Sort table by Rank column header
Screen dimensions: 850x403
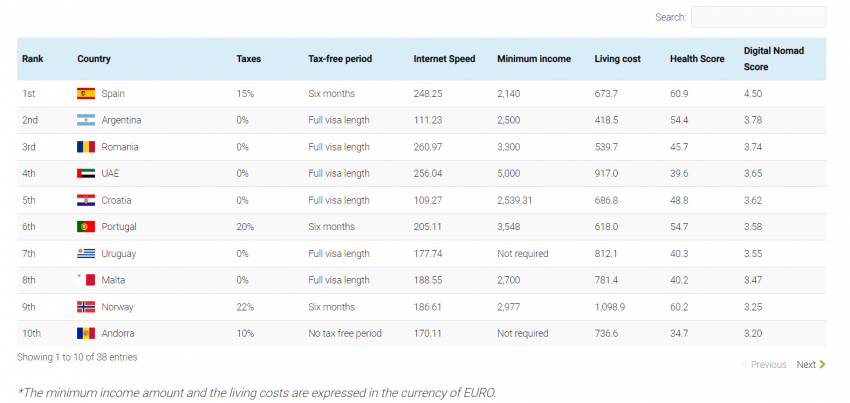33,59
